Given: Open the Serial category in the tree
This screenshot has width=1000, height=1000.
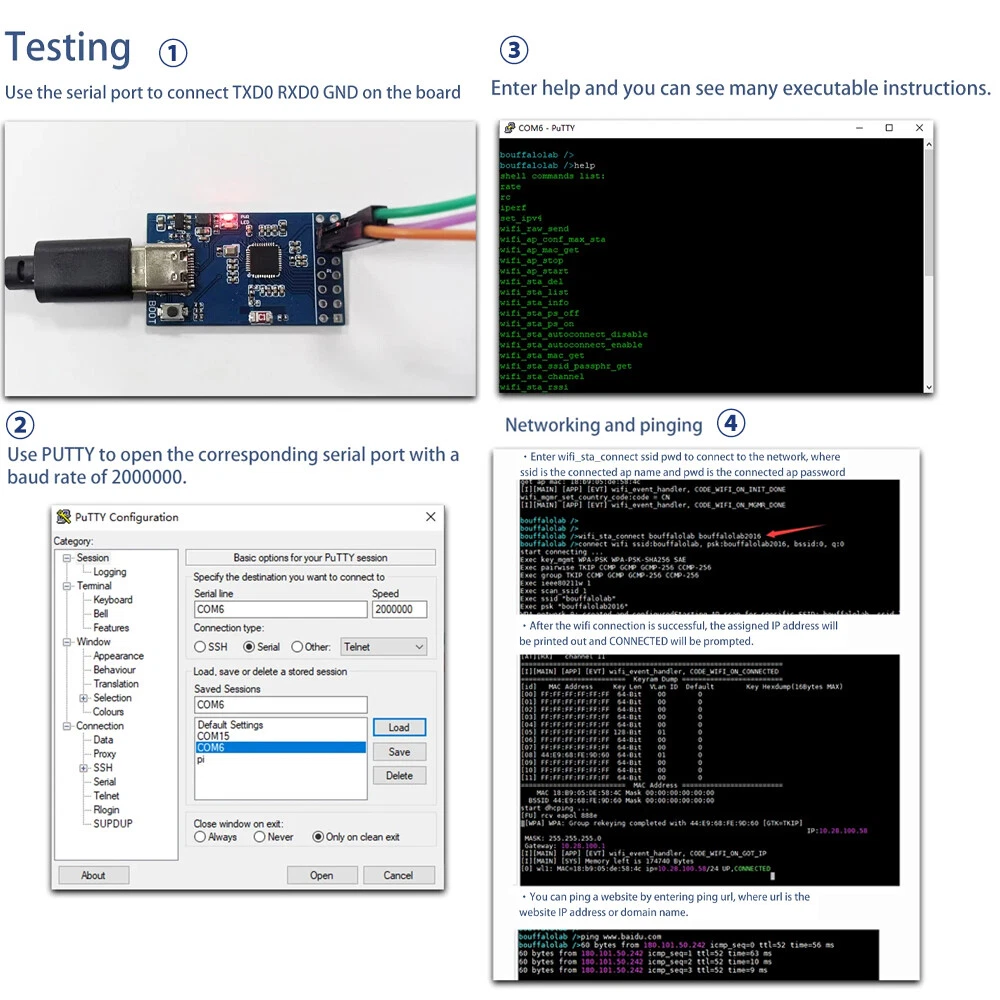Looking at the screenshot, I should tap(105, 782).
